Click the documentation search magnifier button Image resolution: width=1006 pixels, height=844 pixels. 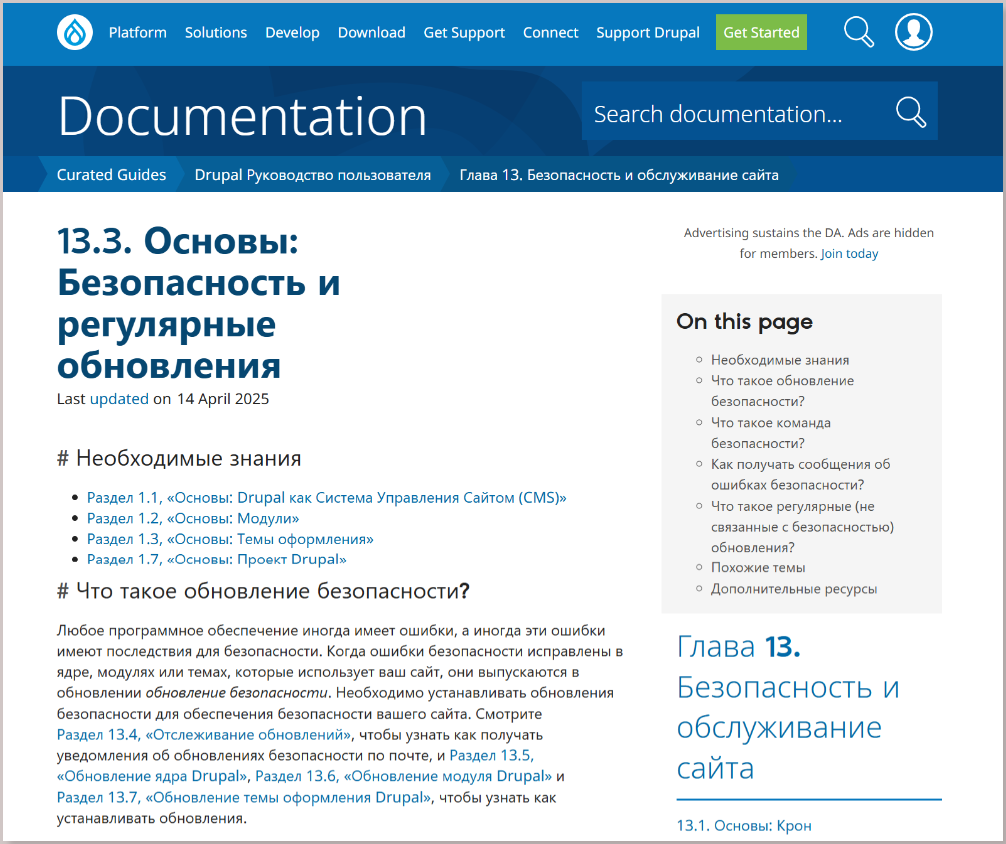point(910,112)
